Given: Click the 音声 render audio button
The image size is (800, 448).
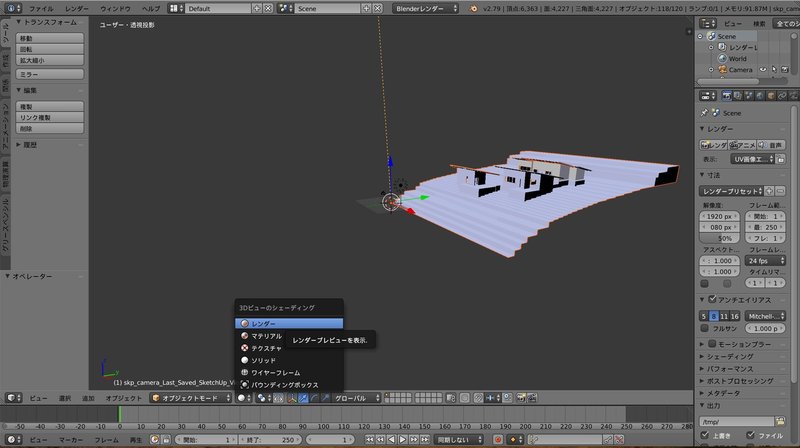Looking at the screenshot, I should 771,145.
